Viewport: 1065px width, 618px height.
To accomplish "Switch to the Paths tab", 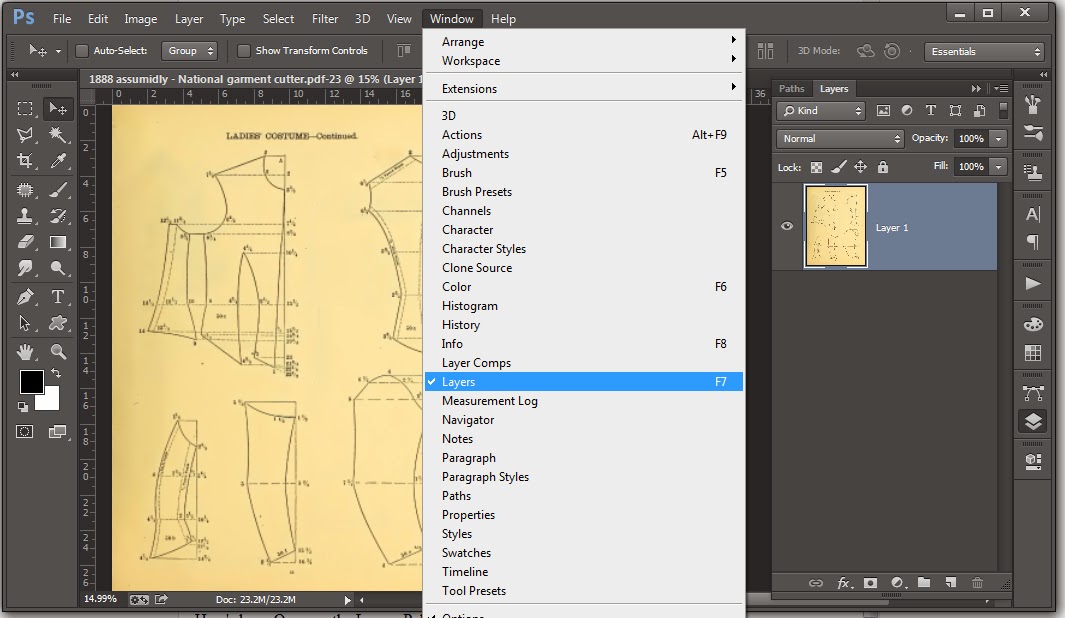I will coord(791,88).
